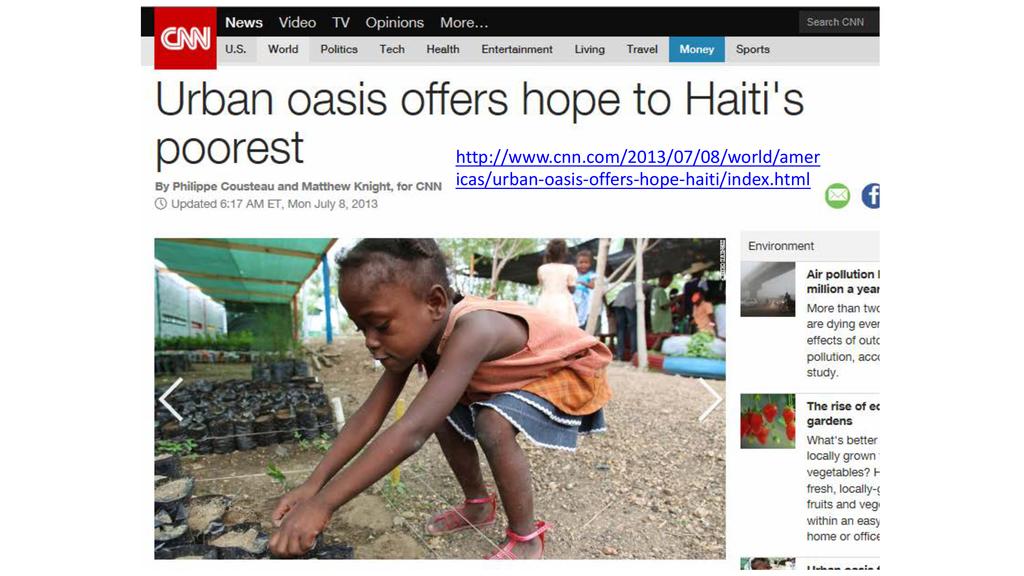Click inside the Search CNN field
1024x576 pixels.
pyautogui.click(x=839, y=22)
